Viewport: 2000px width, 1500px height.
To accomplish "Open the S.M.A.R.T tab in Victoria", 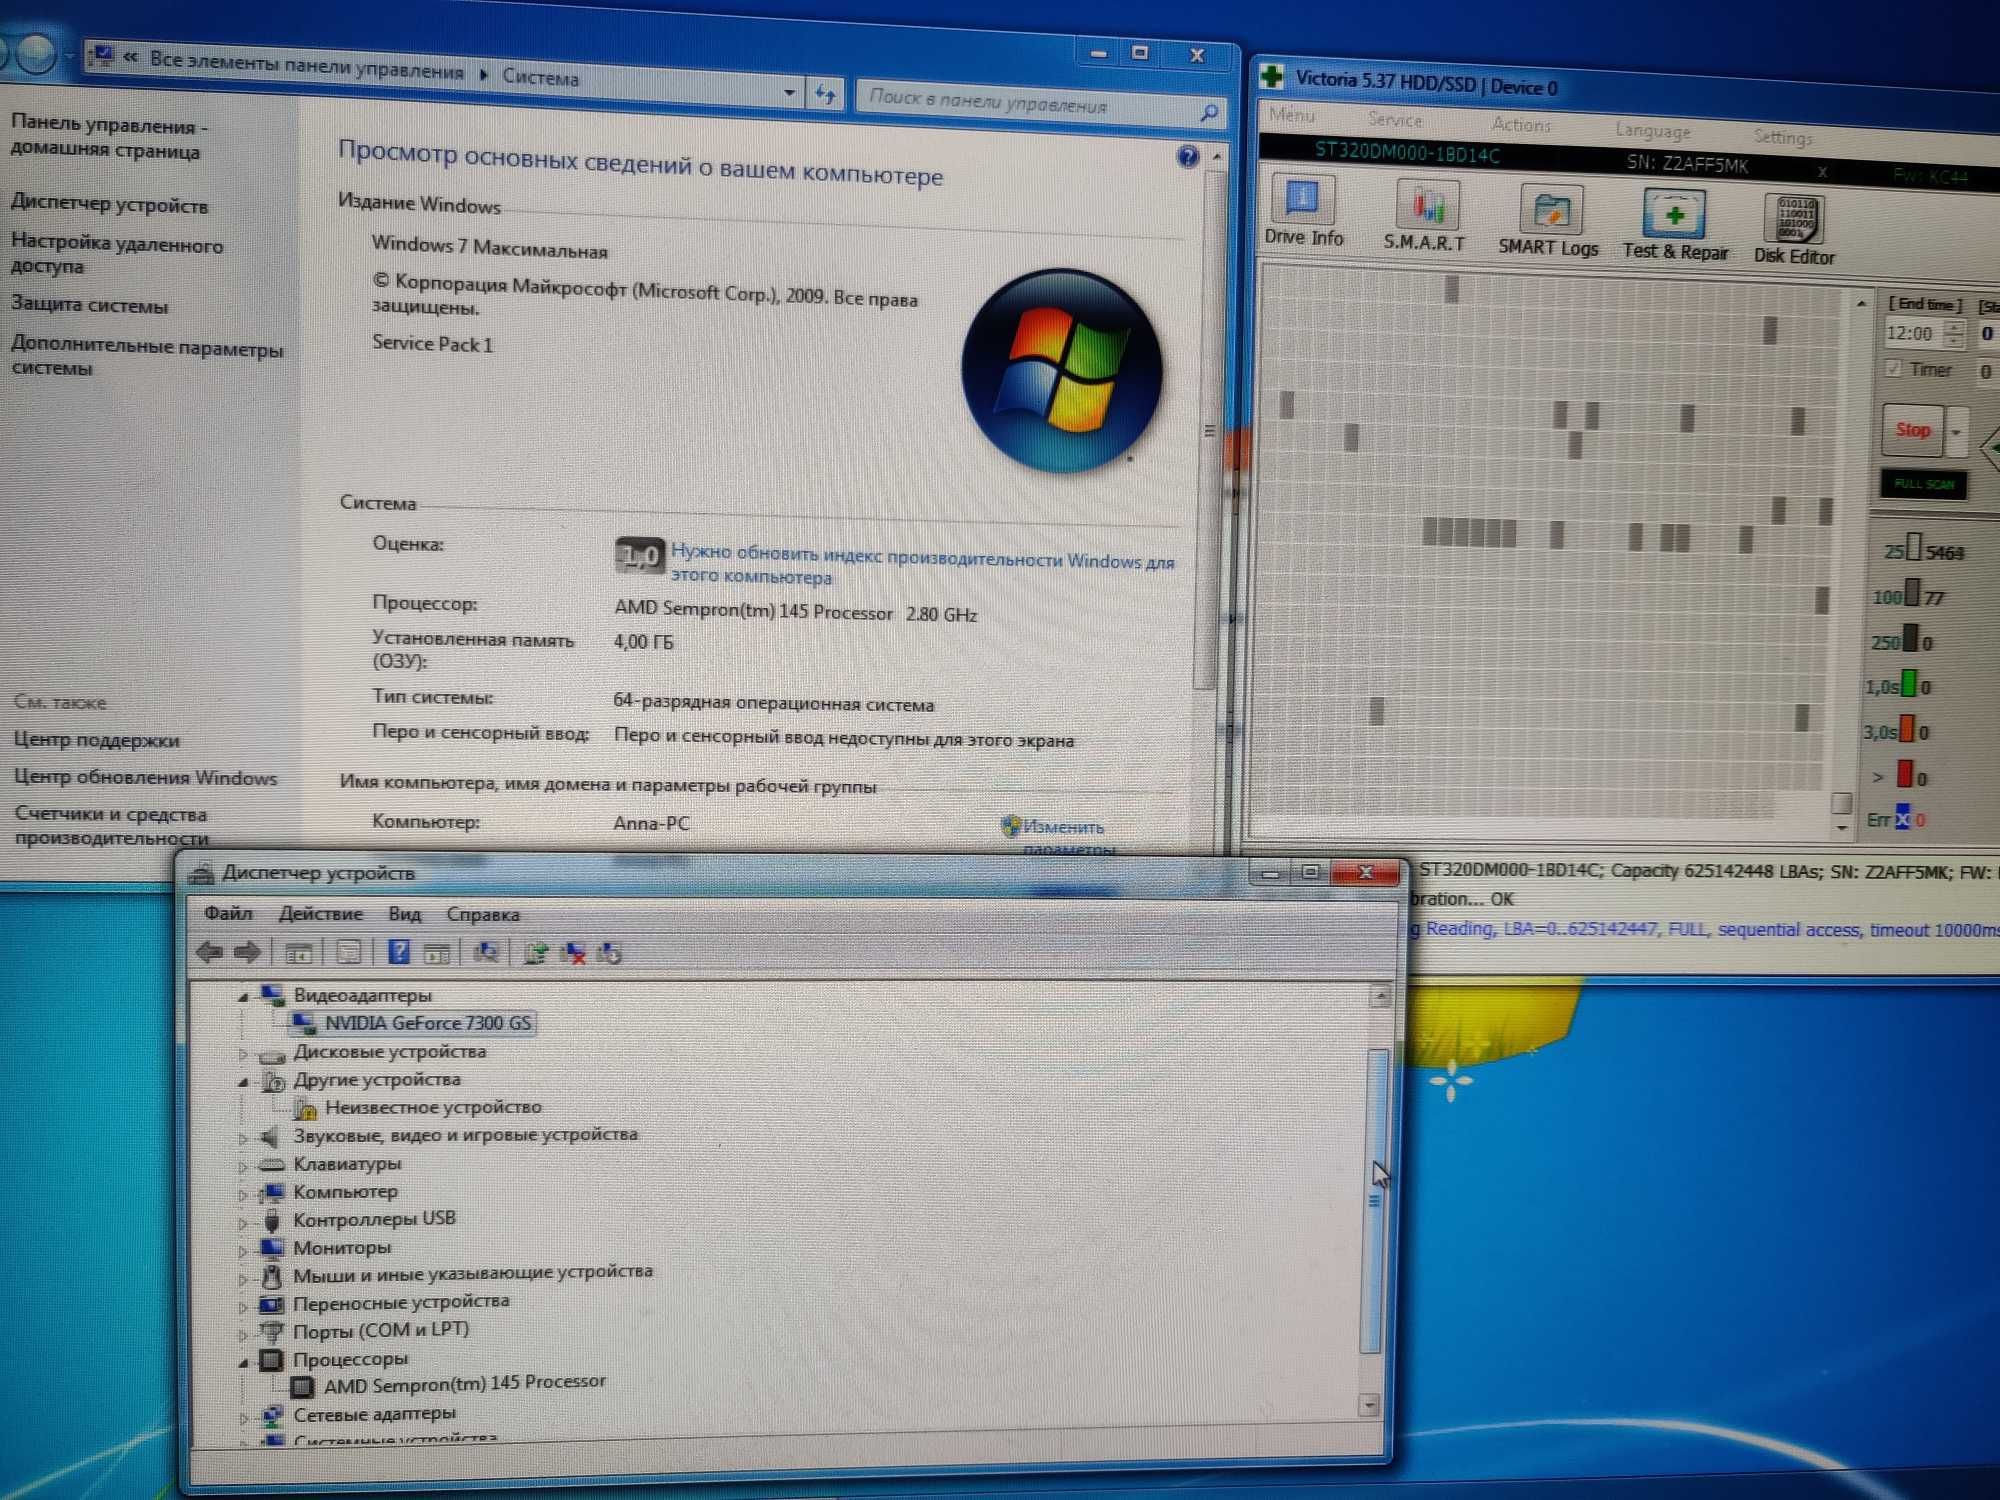I will [1424, 216].
